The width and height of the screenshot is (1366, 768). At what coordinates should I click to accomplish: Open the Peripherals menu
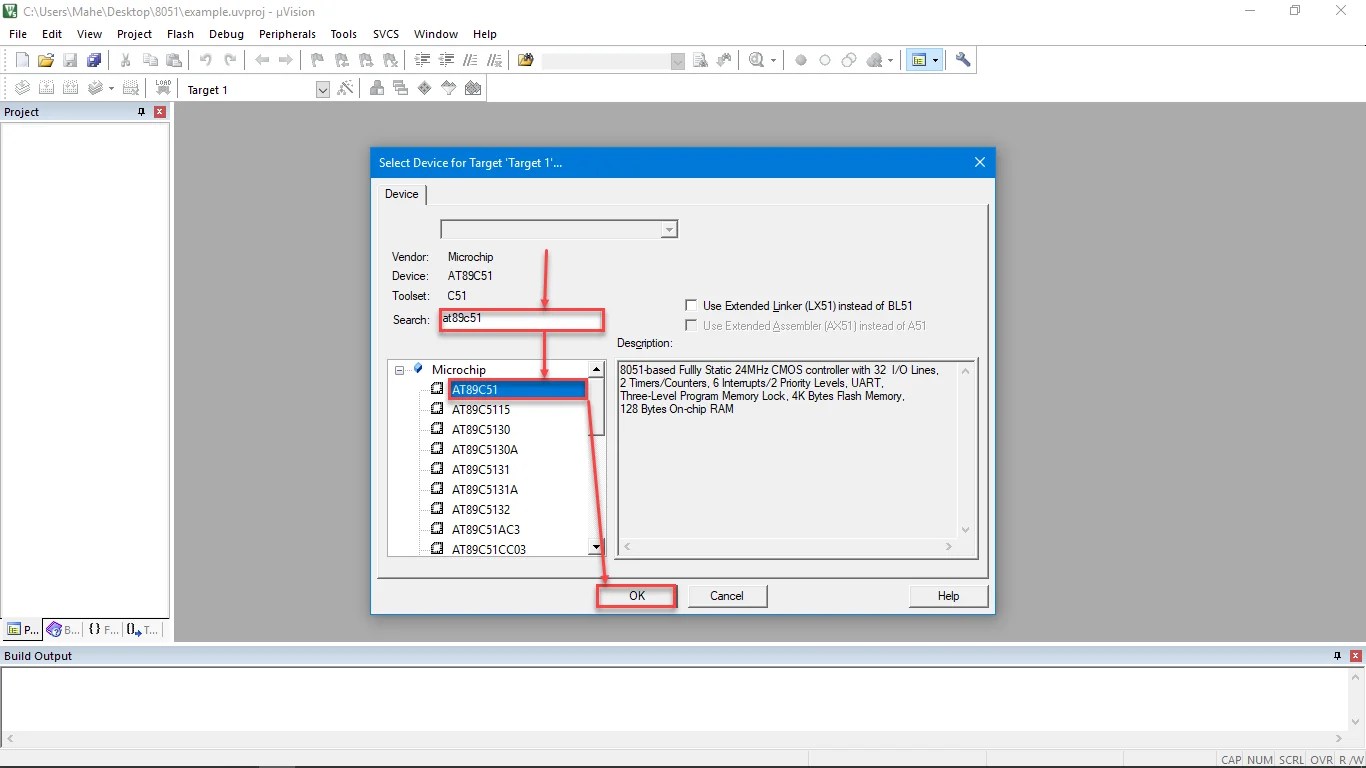pyautogui.click(x=287, y=33)
